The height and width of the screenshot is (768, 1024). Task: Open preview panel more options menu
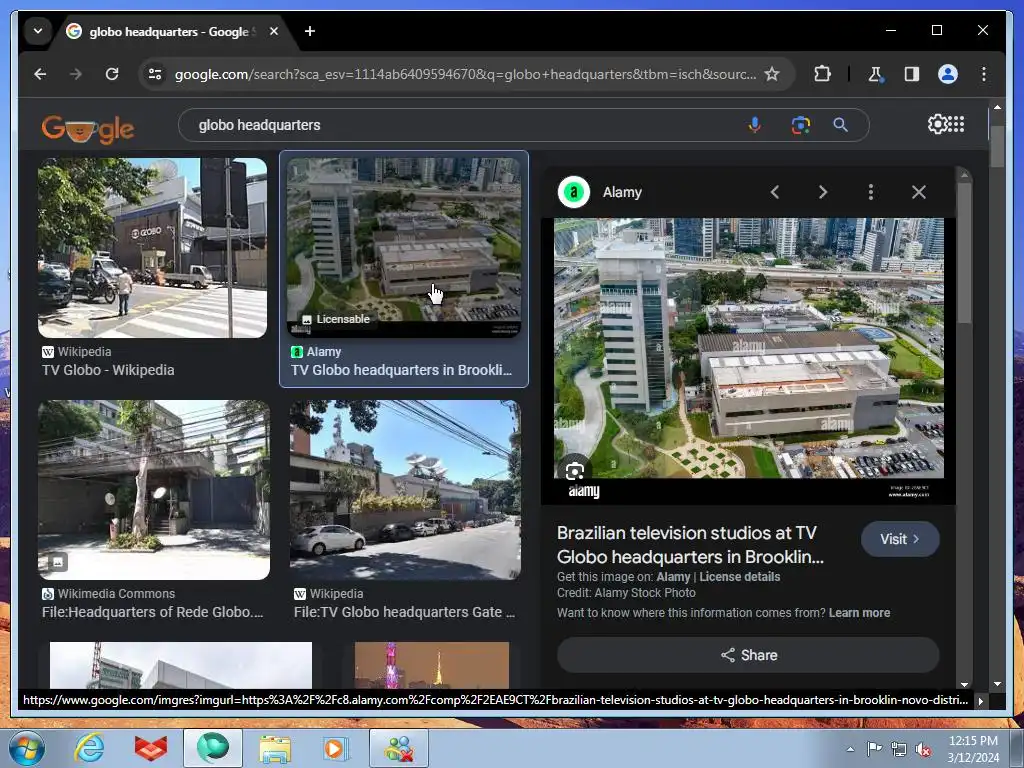tap(871, 192)
